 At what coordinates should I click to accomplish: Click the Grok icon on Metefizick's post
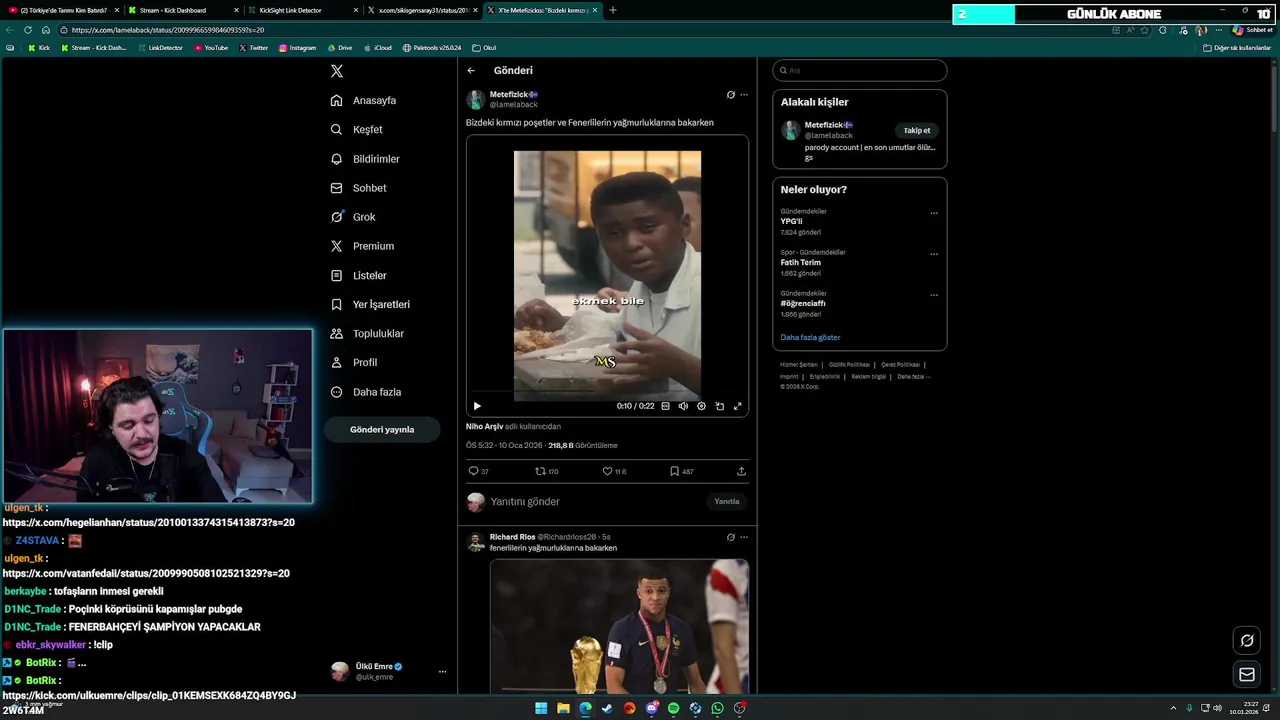(x=730, y=95)
